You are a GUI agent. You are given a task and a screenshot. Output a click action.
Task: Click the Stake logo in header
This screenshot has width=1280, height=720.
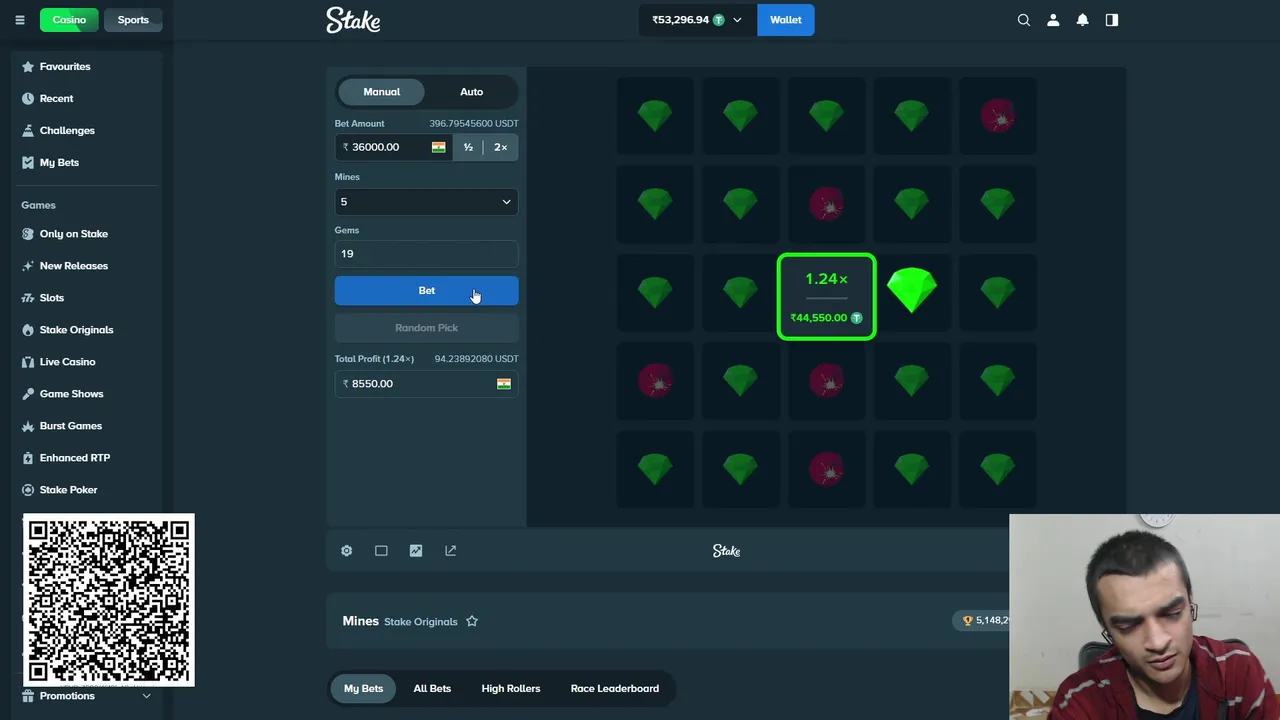tap(353, 20)
